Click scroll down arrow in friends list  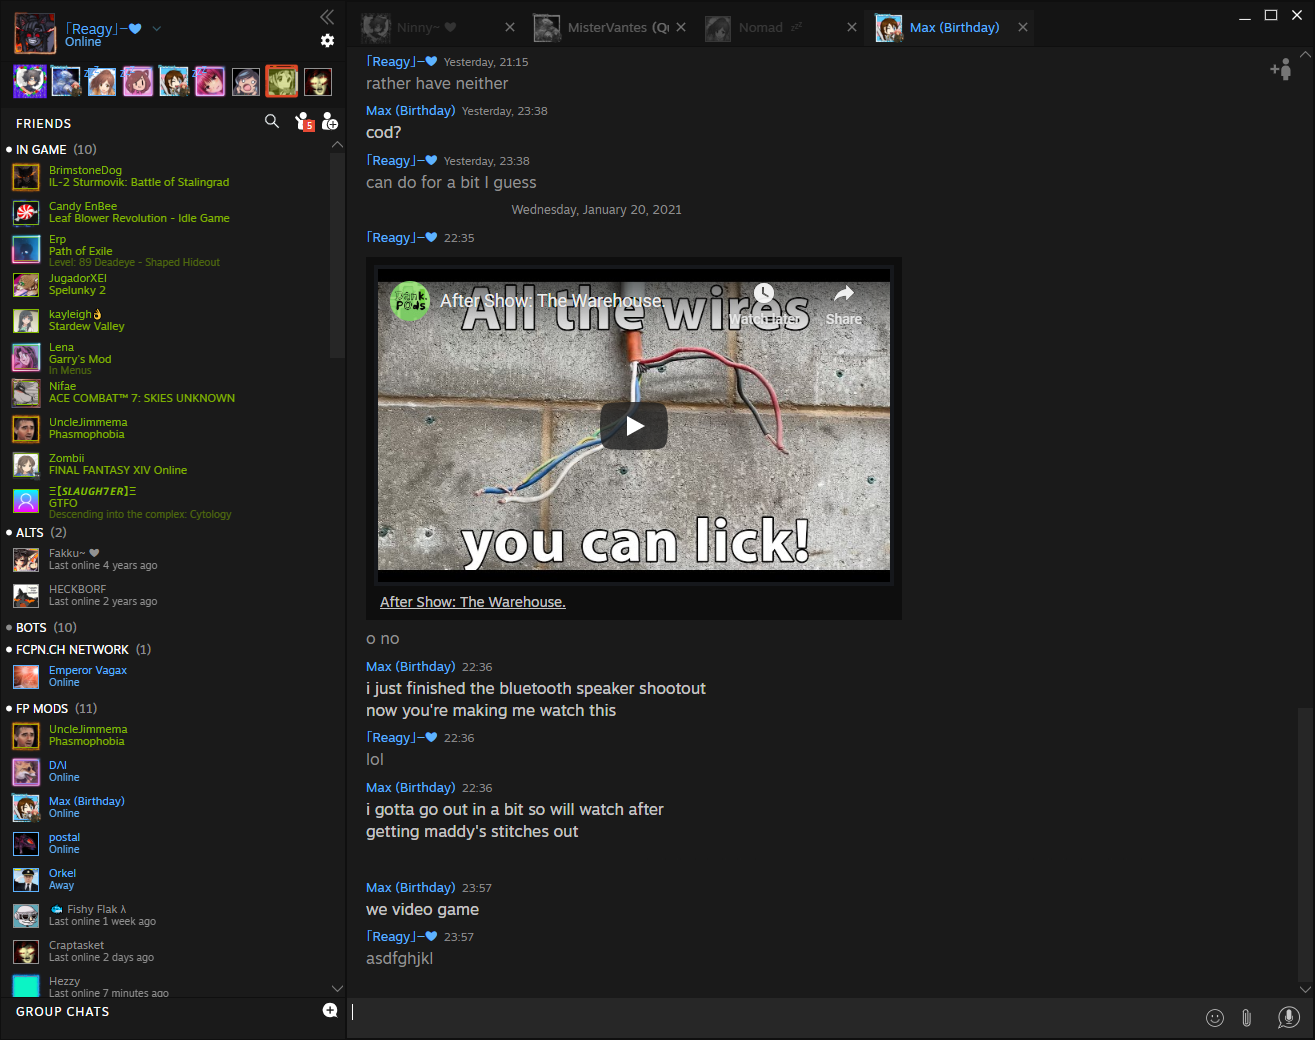pos(337,988)
